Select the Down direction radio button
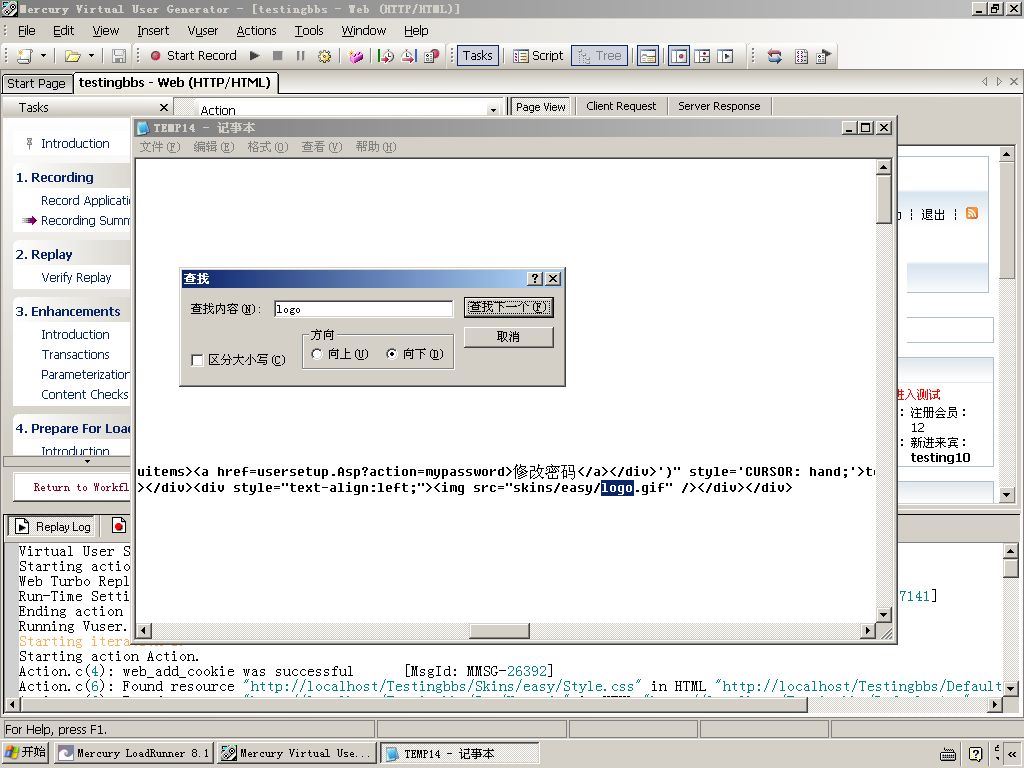This screenshot has width=1024, height=768. (391, 354)
